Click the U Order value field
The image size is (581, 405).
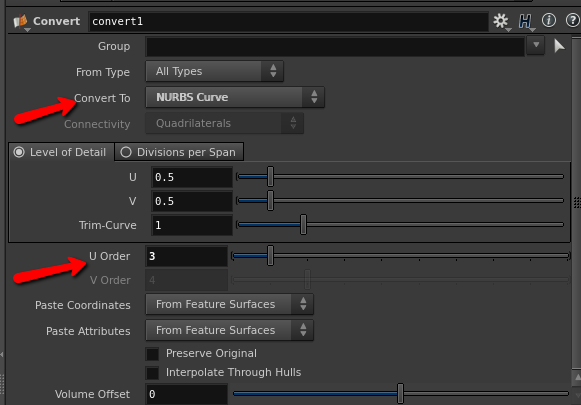click(186, 256)
